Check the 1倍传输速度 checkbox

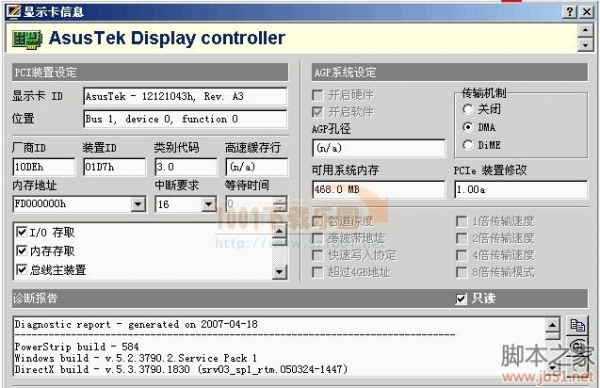click(461, 221)
